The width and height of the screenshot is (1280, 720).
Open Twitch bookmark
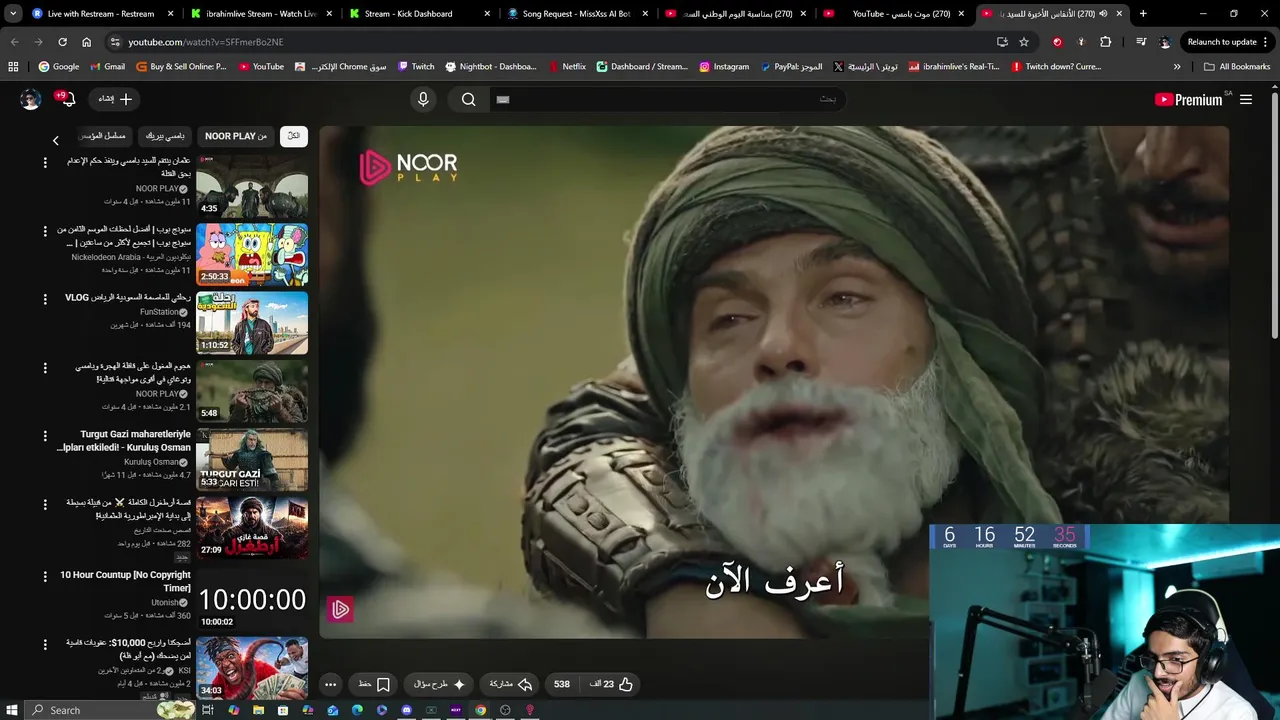[415, 66]
